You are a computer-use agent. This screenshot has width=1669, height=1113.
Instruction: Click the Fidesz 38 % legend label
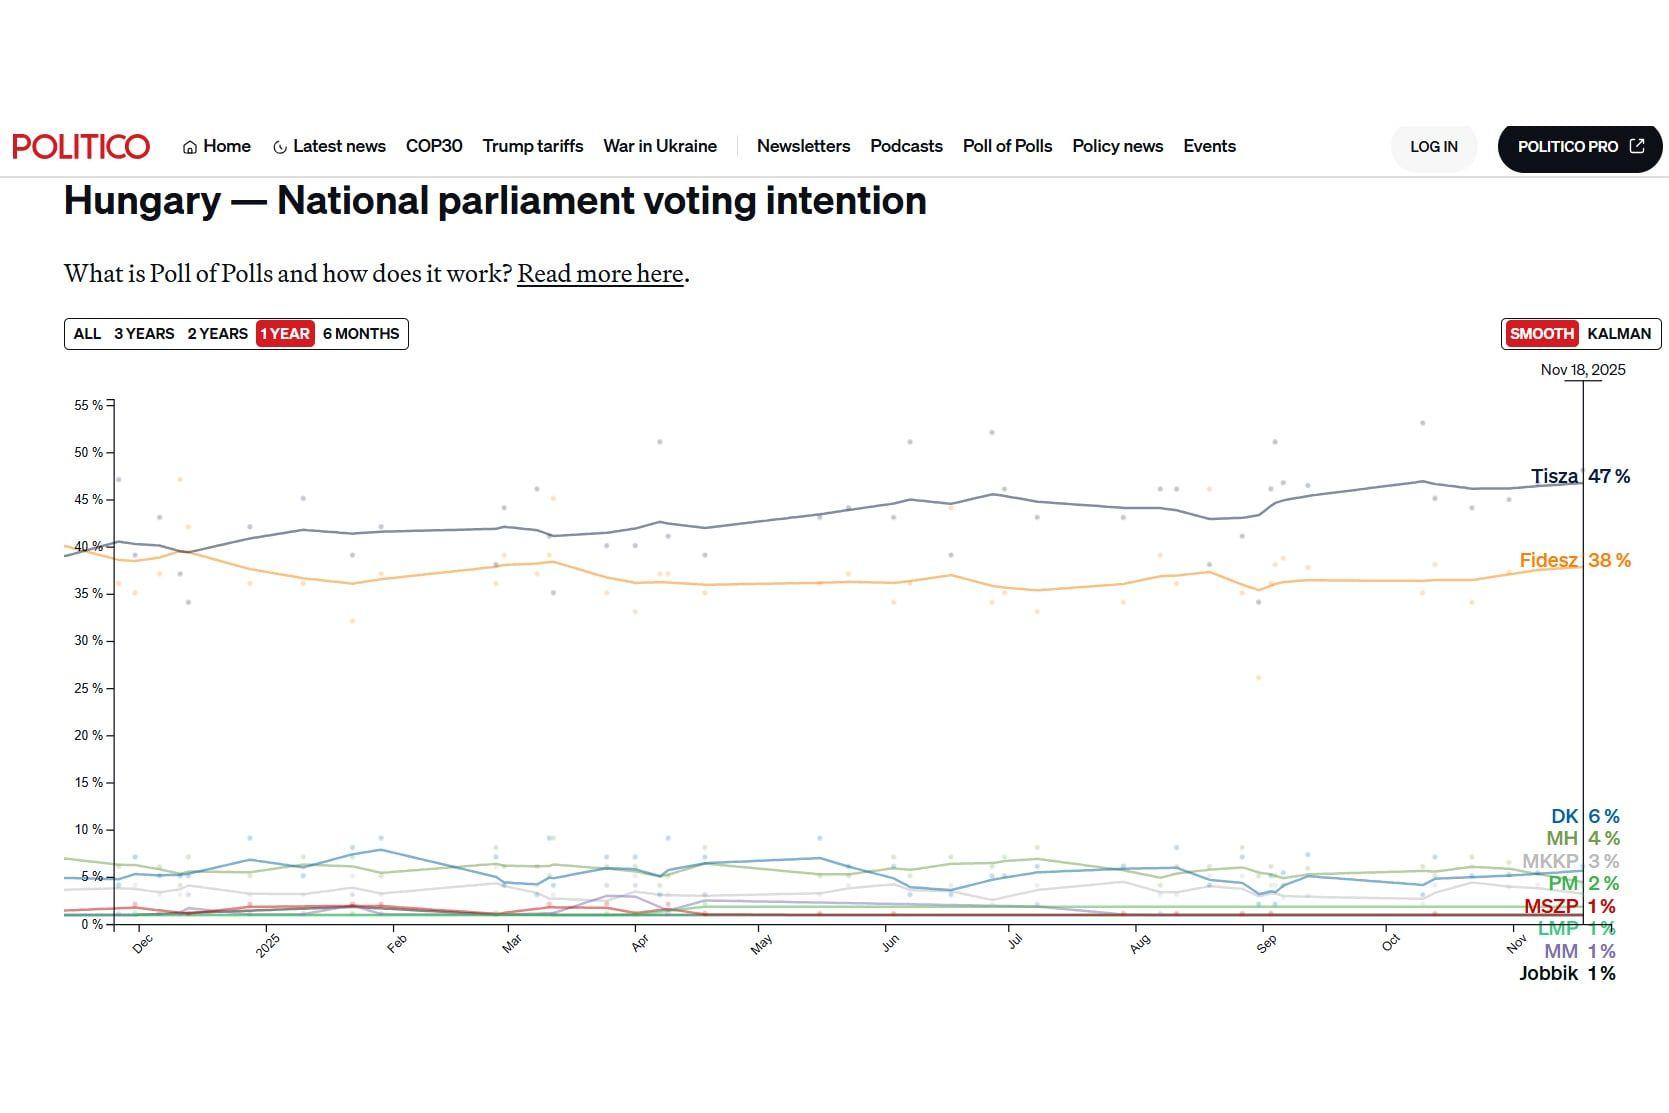pyautogui.click(x=1574, y=560)
